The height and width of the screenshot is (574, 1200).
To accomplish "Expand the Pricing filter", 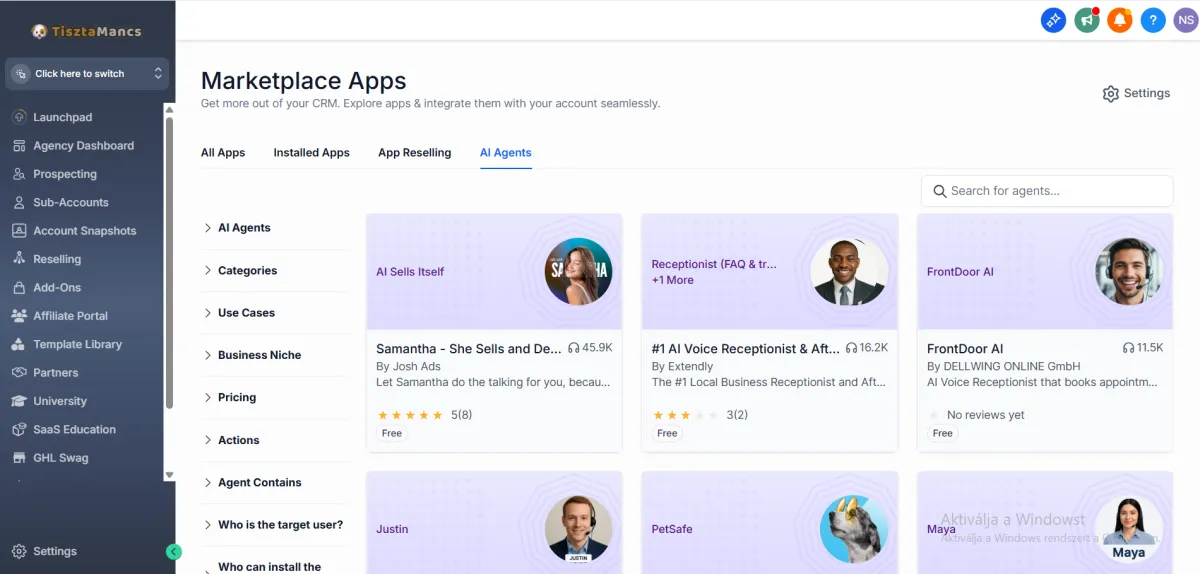I will 275,397.
